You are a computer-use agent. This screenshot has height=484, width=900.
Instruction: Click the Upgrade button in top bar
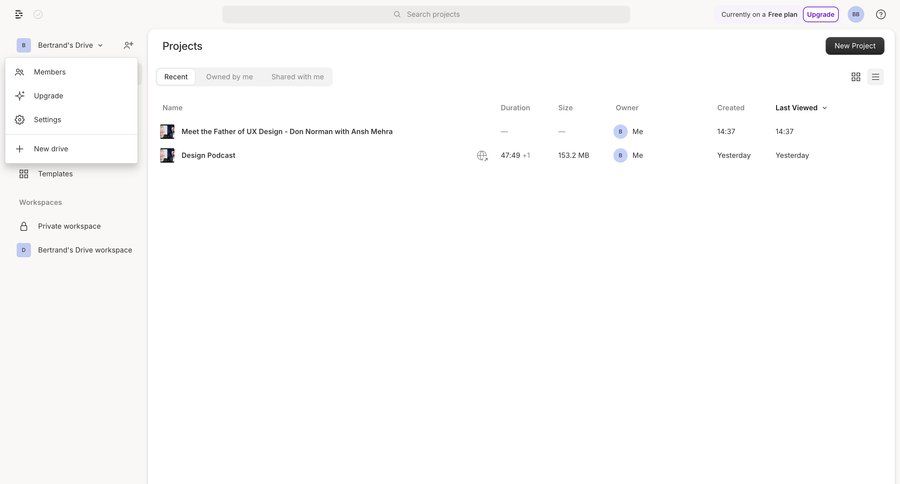click(820, 14)
